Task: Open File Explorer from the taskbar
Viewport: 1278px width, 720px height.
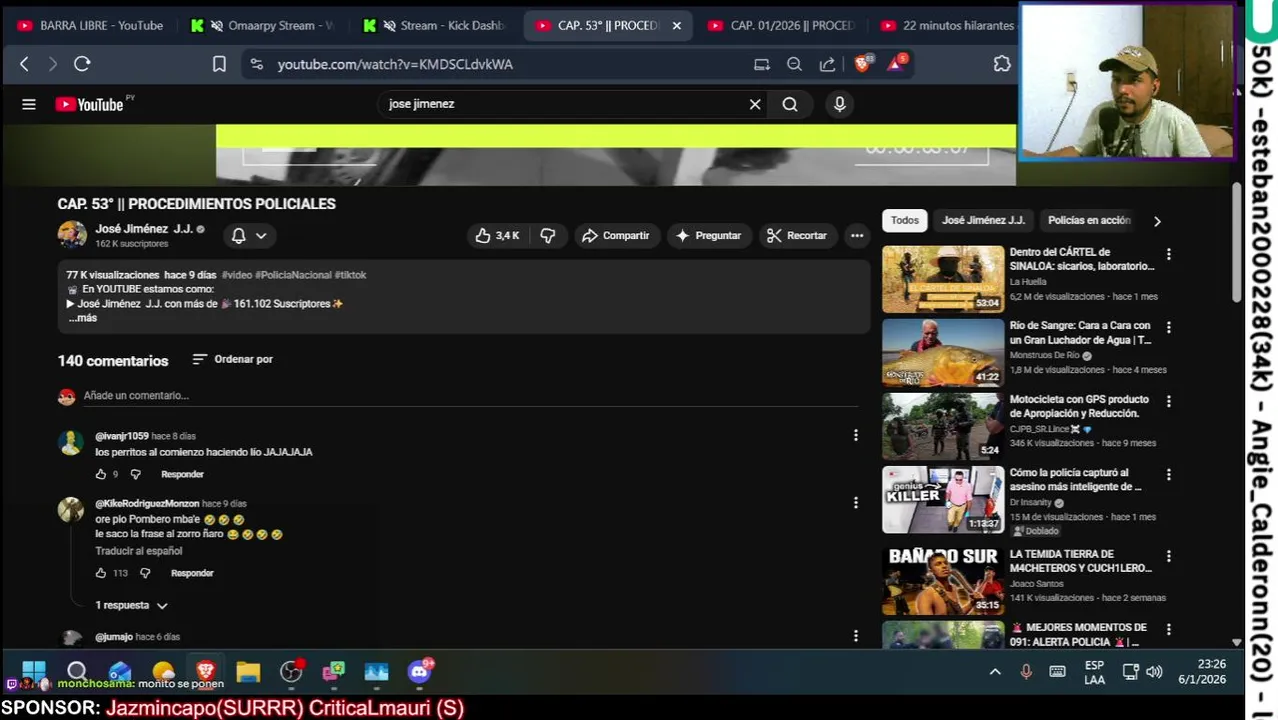Action: tap(248, 672)
